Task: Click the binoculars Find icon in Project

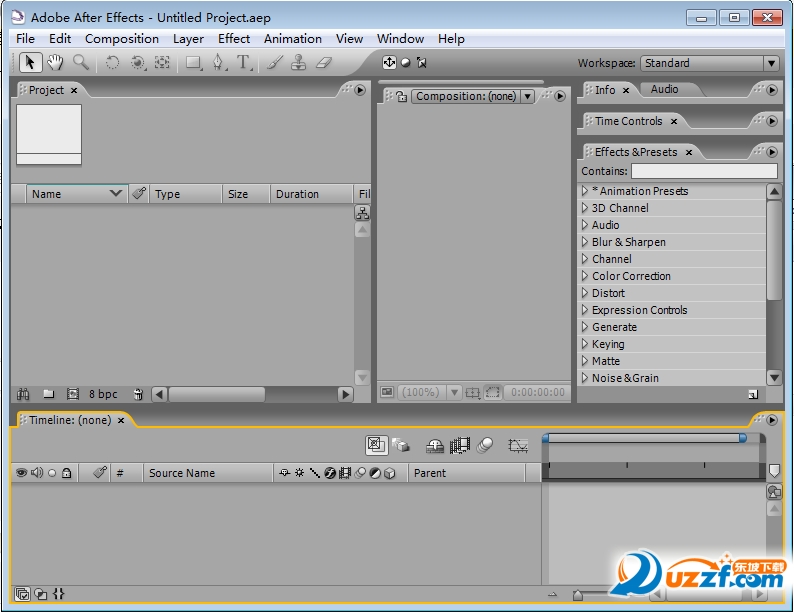Action: [x=23, y=394]
